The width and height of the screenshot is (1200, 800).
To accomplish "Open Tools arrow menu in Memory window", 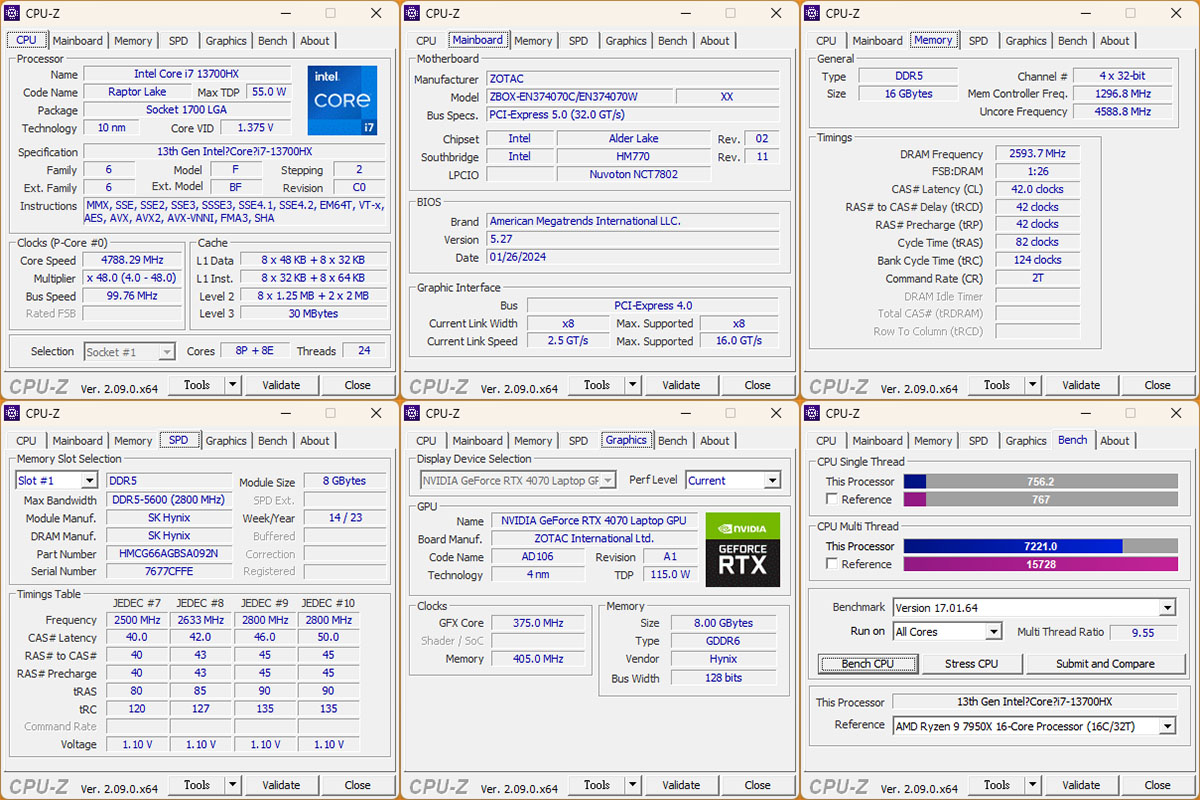I will click(x=1033, y=385).
